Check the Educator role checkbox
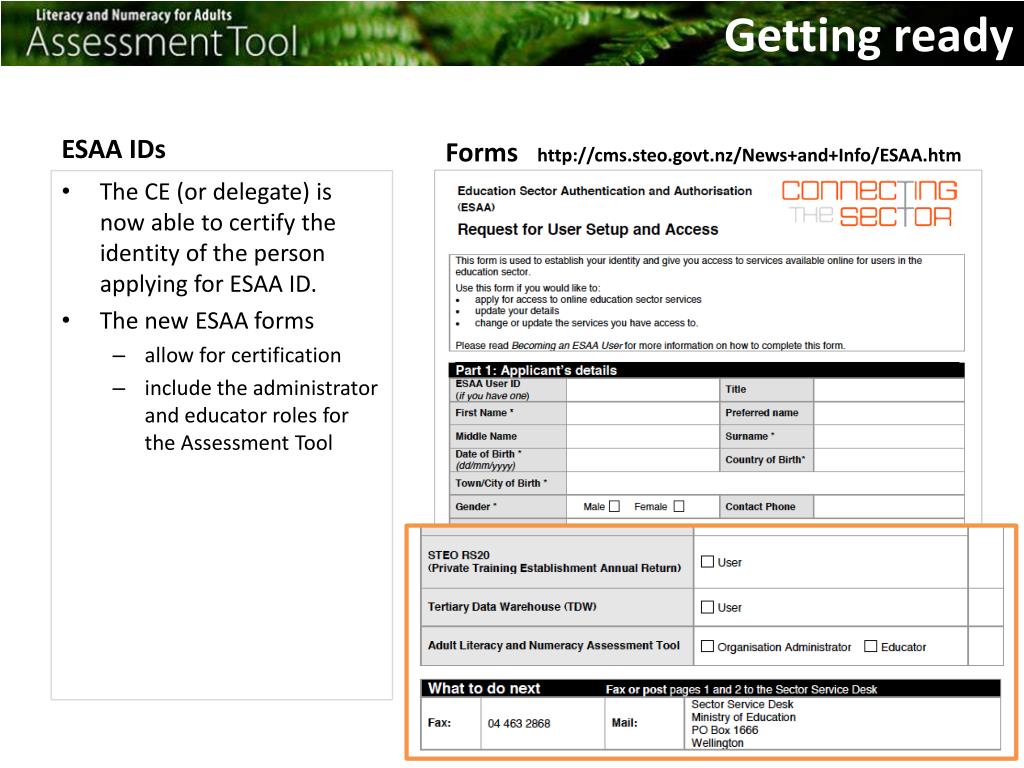 870,646
